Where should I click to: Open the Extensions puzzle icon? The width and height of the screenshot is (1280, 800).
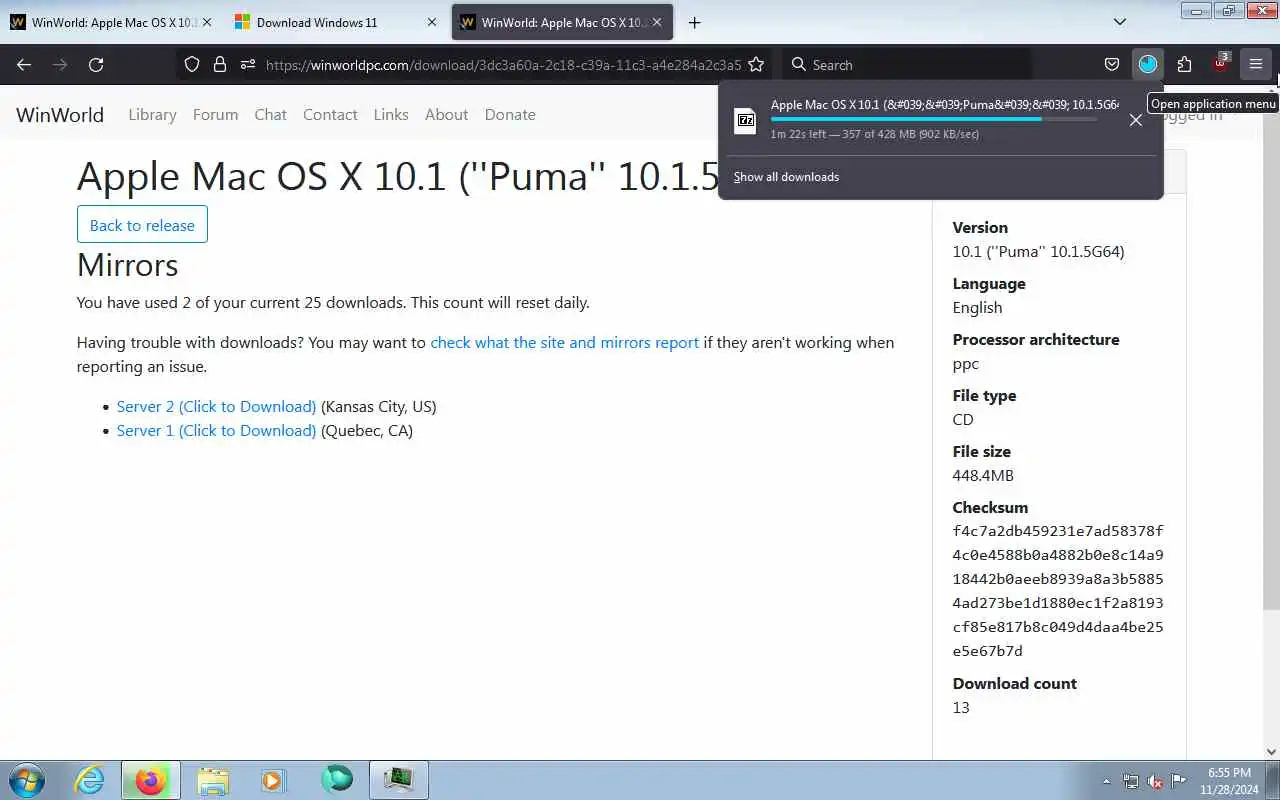[x=1184, y=64]
